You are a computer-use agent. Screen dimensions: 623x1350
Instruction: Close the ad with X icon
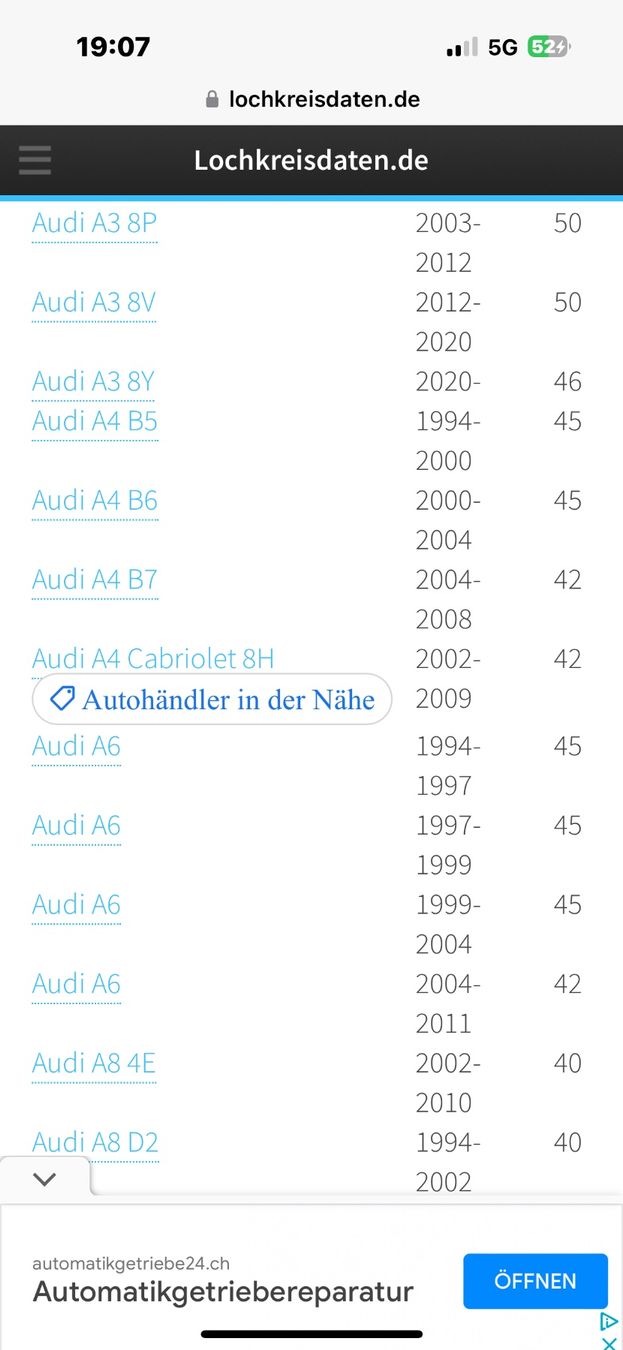pyautogui.click(x=608, y=1342)
